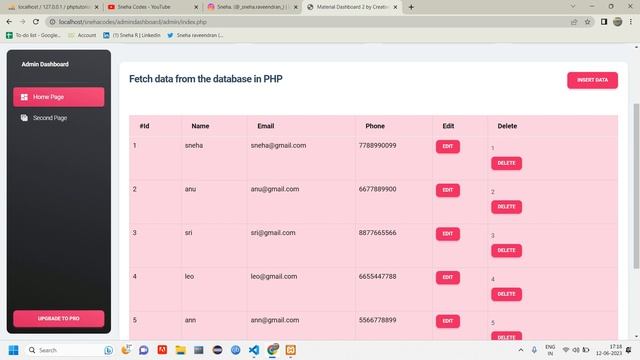Image resolution: width=640 pixels, height=360 pixels.
Task: Open the notifications icon in tray
Action: click(x=629, y=350)
